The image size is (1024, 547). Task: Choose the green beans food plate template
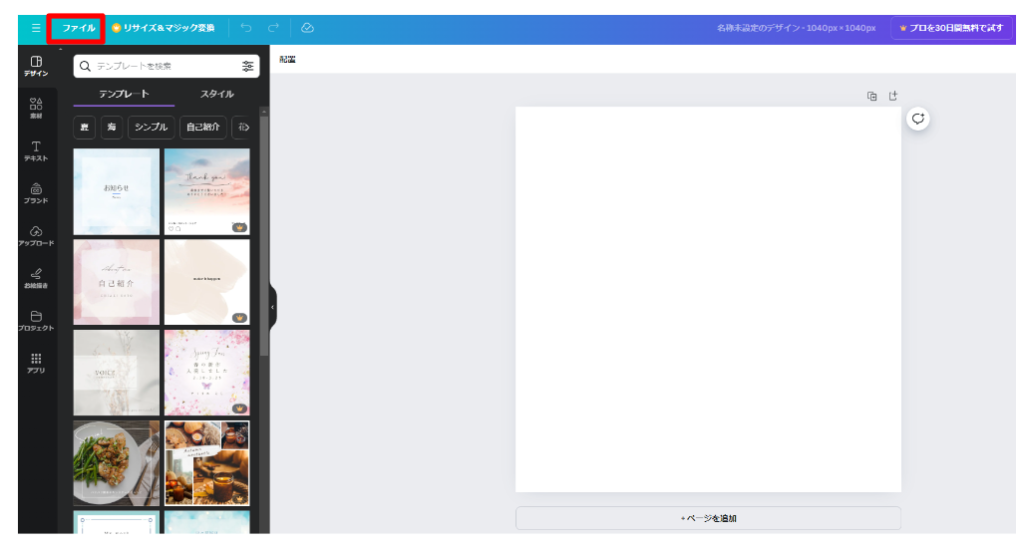click(116, 463)
